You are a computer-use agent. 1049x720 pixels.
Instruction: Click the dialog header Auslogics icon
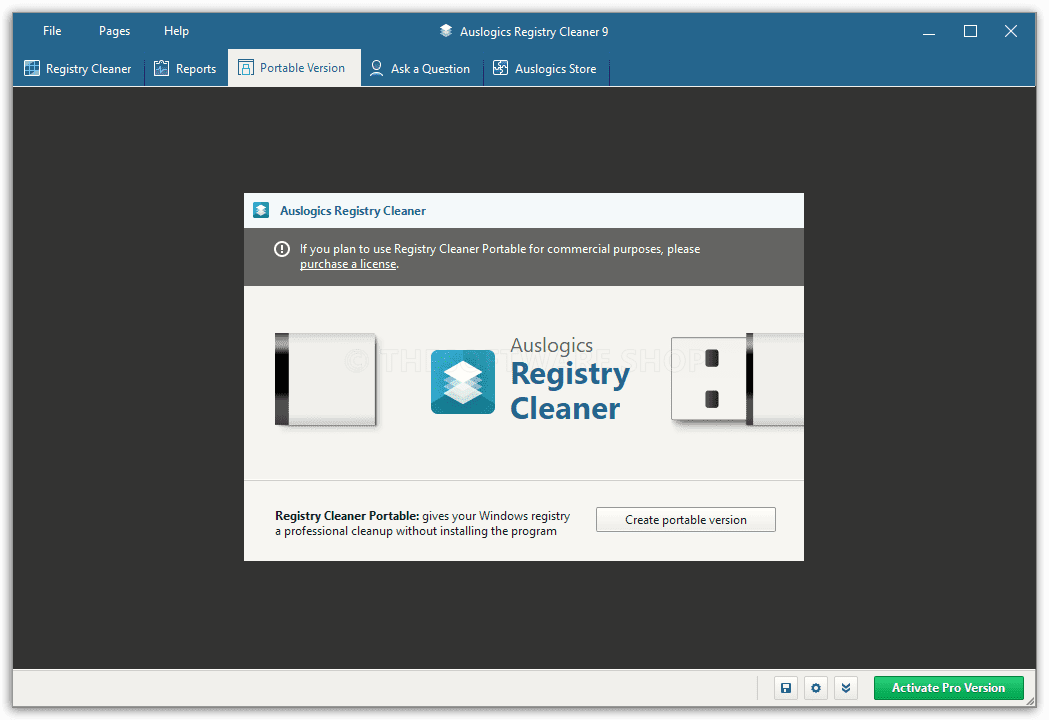261,210
